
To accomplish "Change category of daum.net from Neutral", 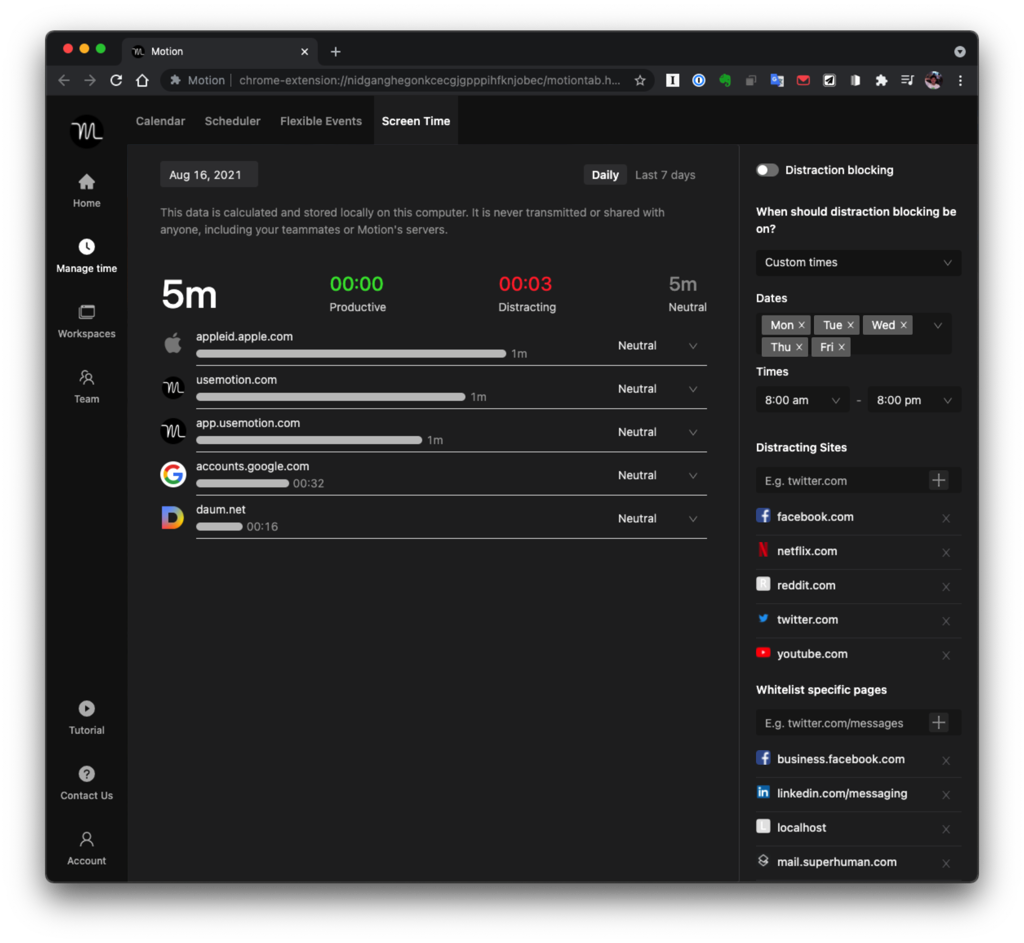I will pos(658,518).
